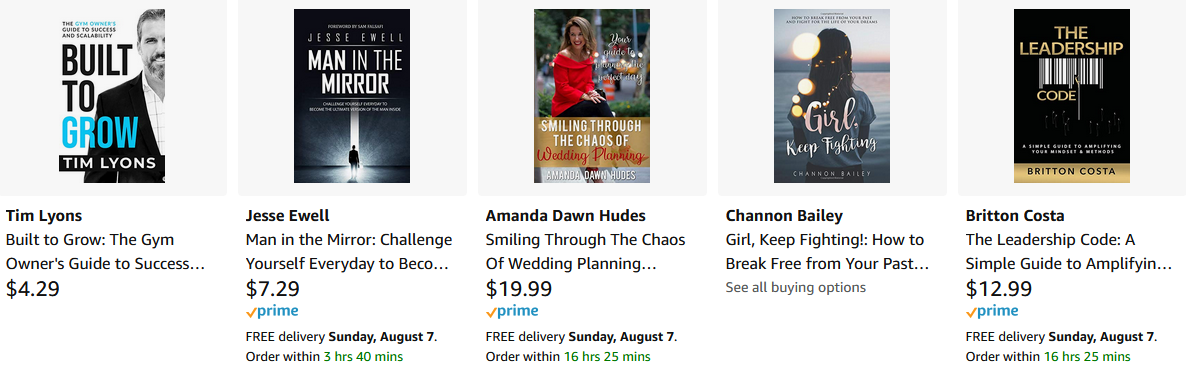Select the $7.29 price
The width and height of the screenshot is (1186, 381).
[273, 290]
